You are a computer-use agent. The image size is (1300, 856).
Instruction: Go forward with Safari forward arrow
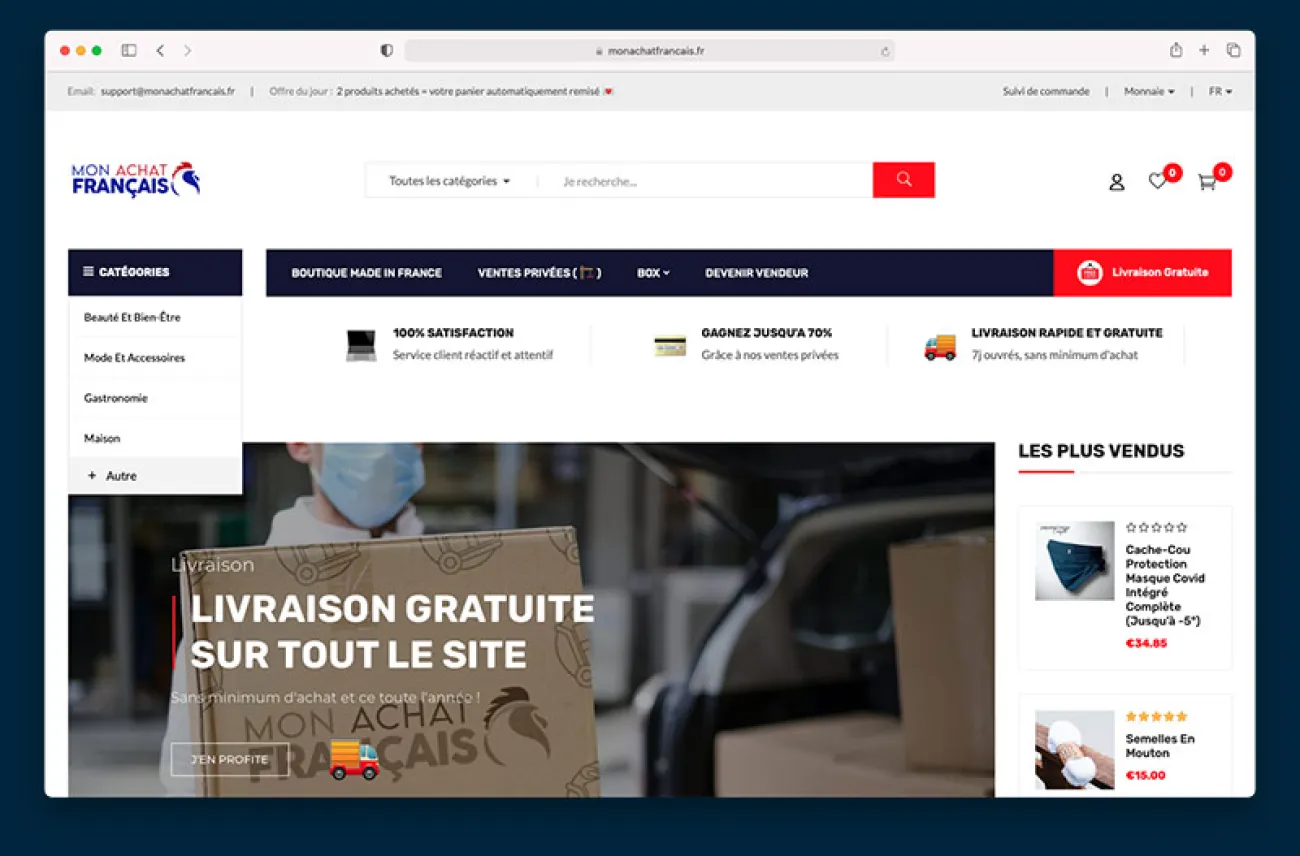coord(187,50)
